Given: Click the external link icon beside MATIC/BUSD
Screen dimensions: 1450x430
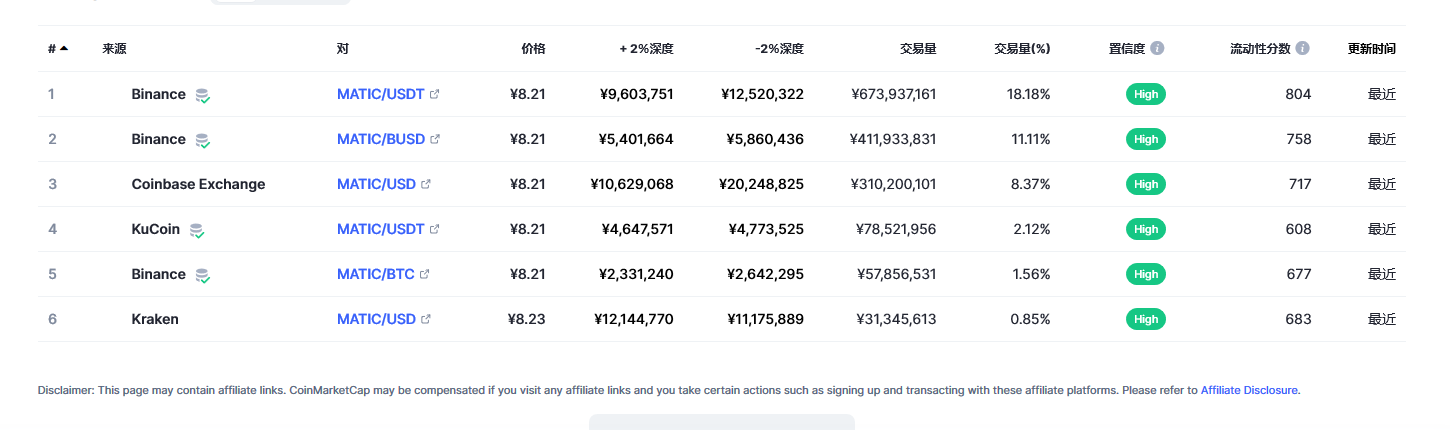Looking at the screenshot, I should click(x=435, y=139).
